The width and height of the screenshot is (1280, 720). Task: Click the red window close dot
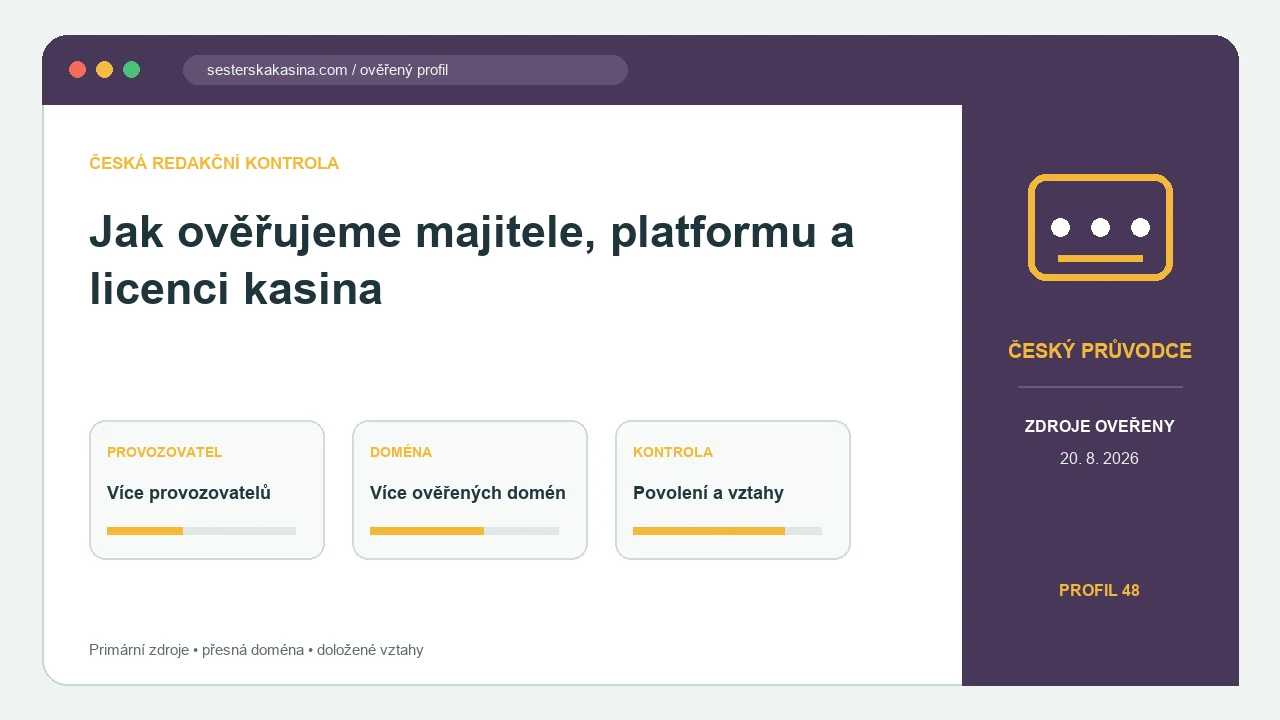pos(77,69)
